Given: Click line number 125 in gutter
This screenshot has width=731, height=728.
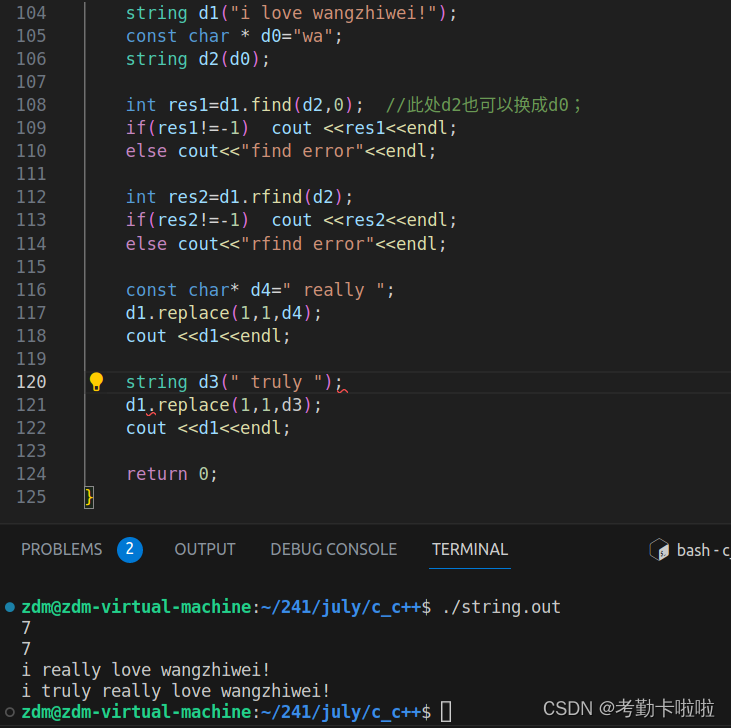Looking at the screenshot, I should [x=31, y=497].
